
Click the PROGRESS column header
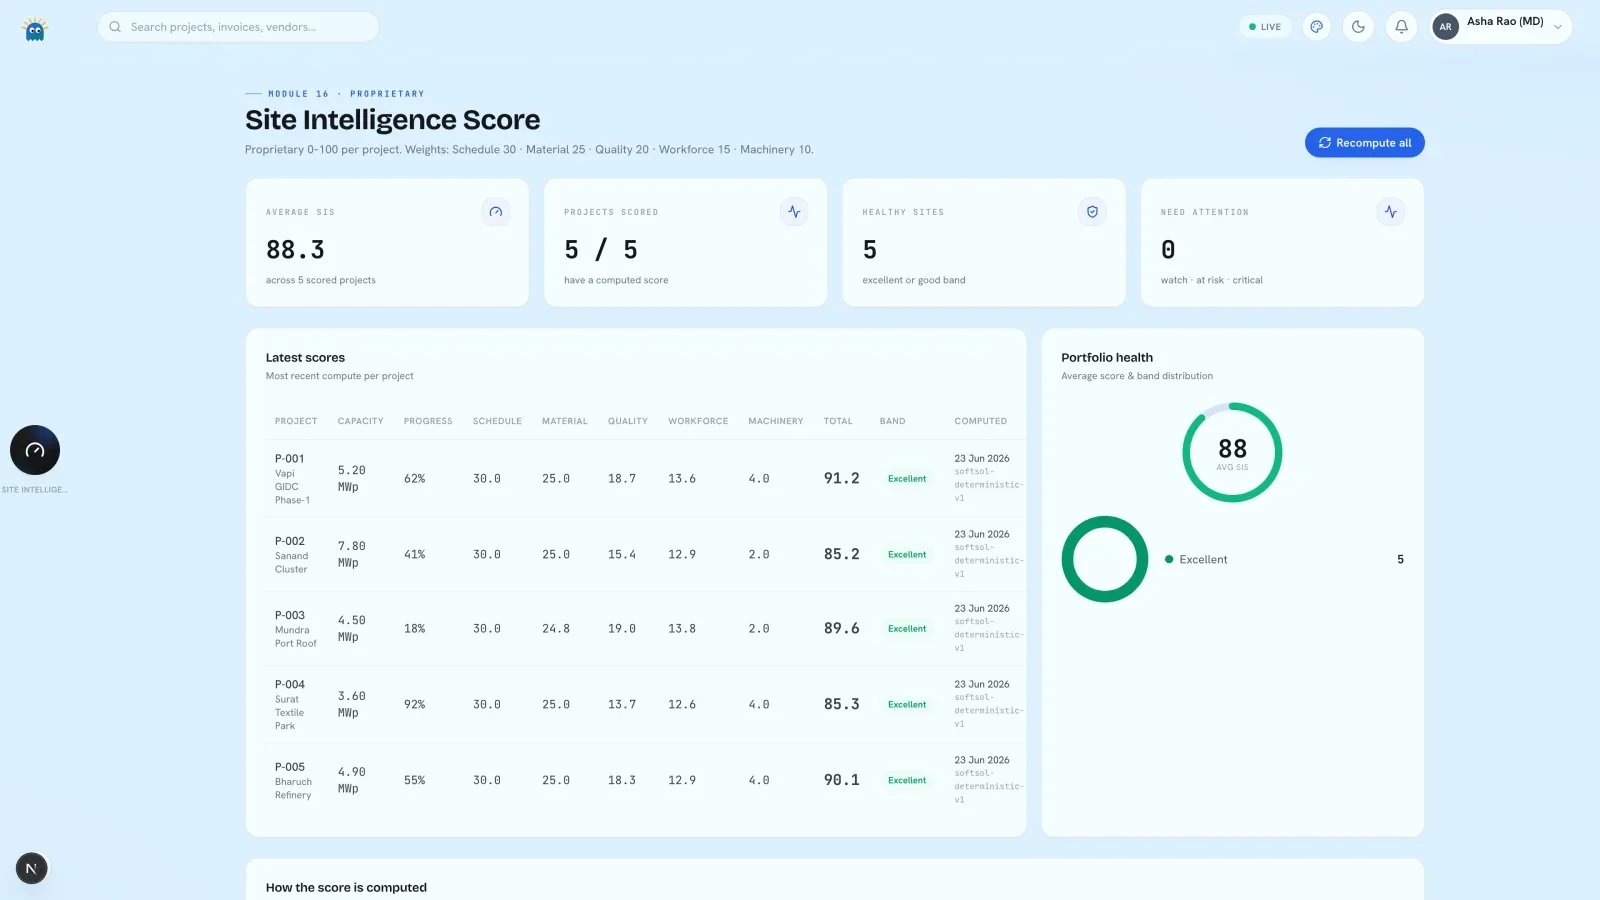[428, 421]
